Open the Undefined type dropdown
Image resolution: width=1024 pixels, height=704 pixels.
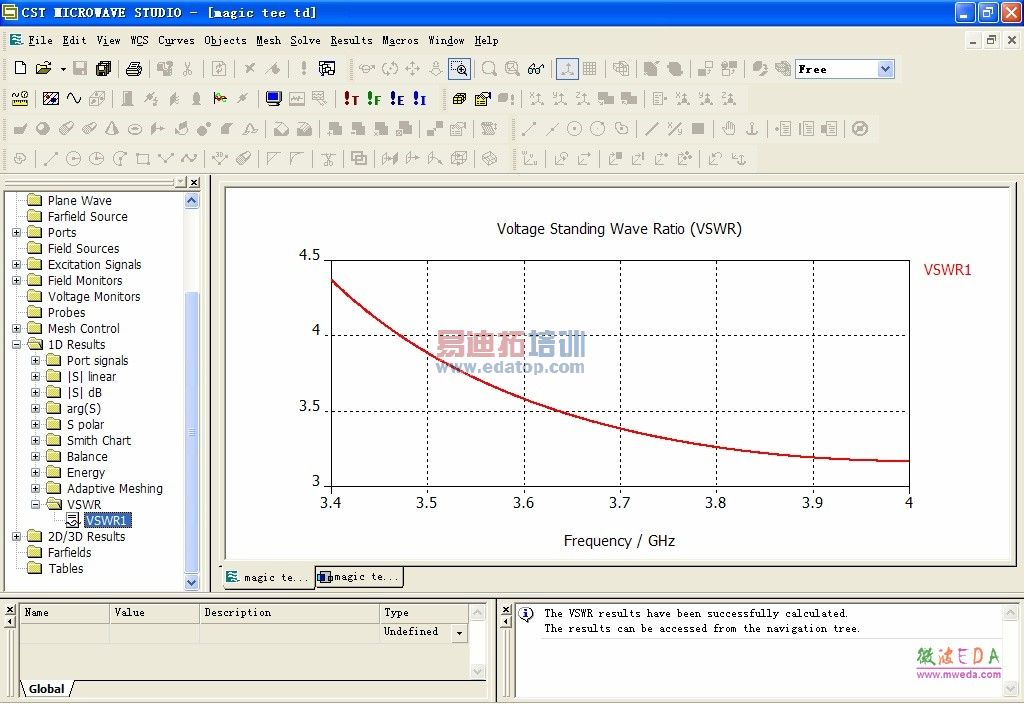tap(460, 633)
